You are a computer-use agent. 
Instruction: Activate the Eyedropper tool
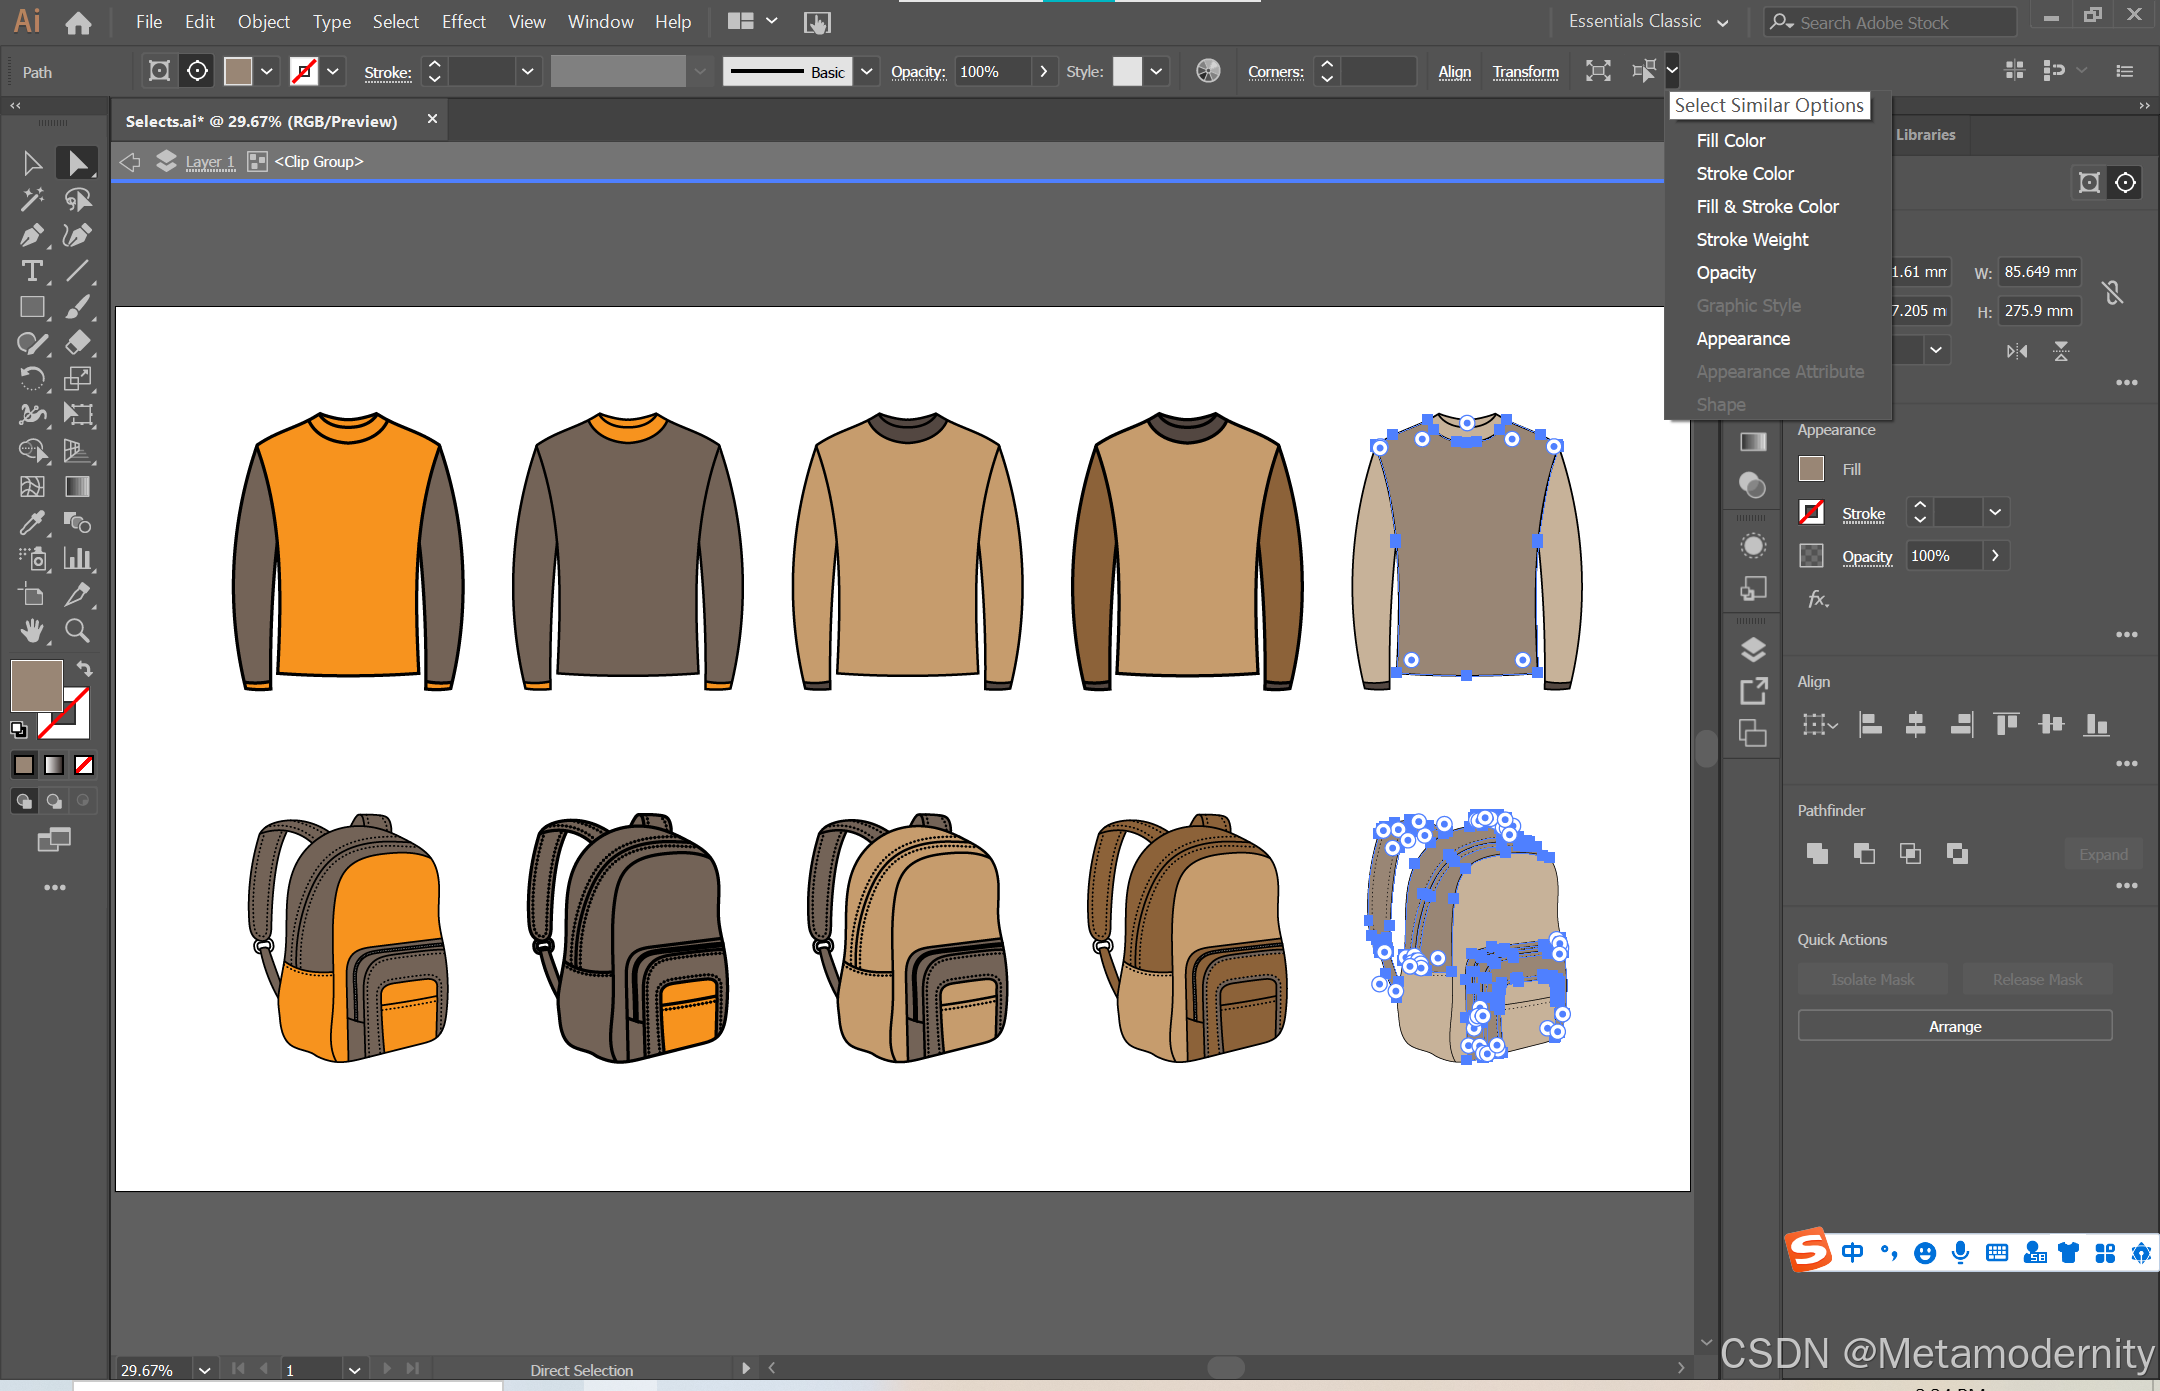click(x=31, y=522)
